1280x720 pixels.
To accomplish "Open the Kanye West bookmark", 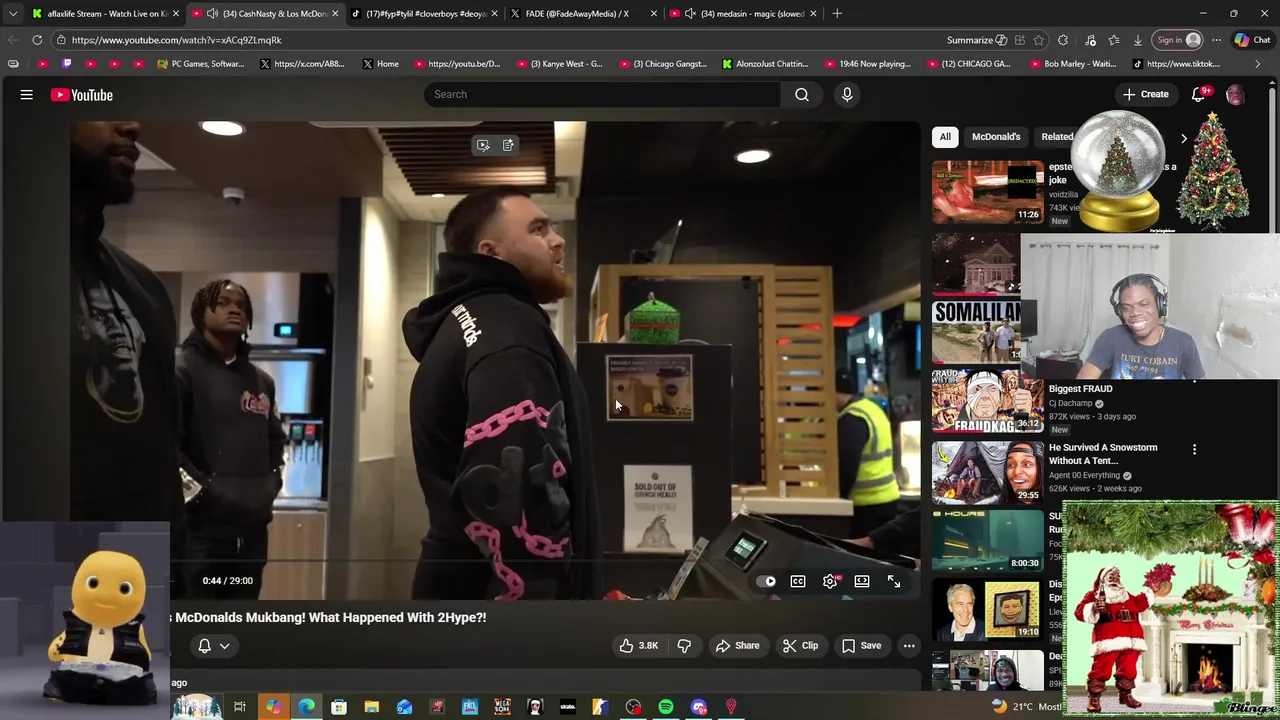I will 559,64.
